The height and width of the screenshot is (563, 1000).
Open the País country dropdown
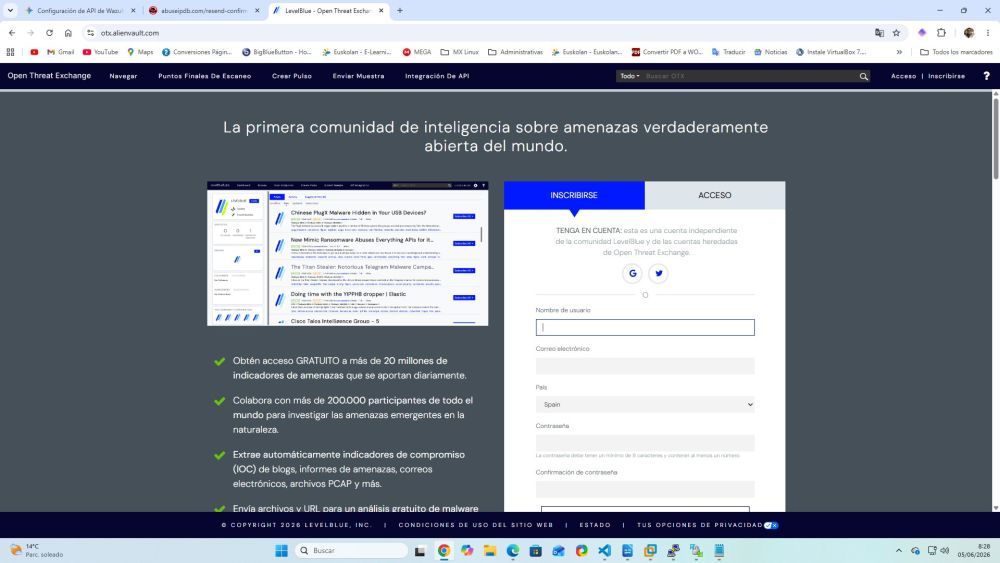coord(645,404)
